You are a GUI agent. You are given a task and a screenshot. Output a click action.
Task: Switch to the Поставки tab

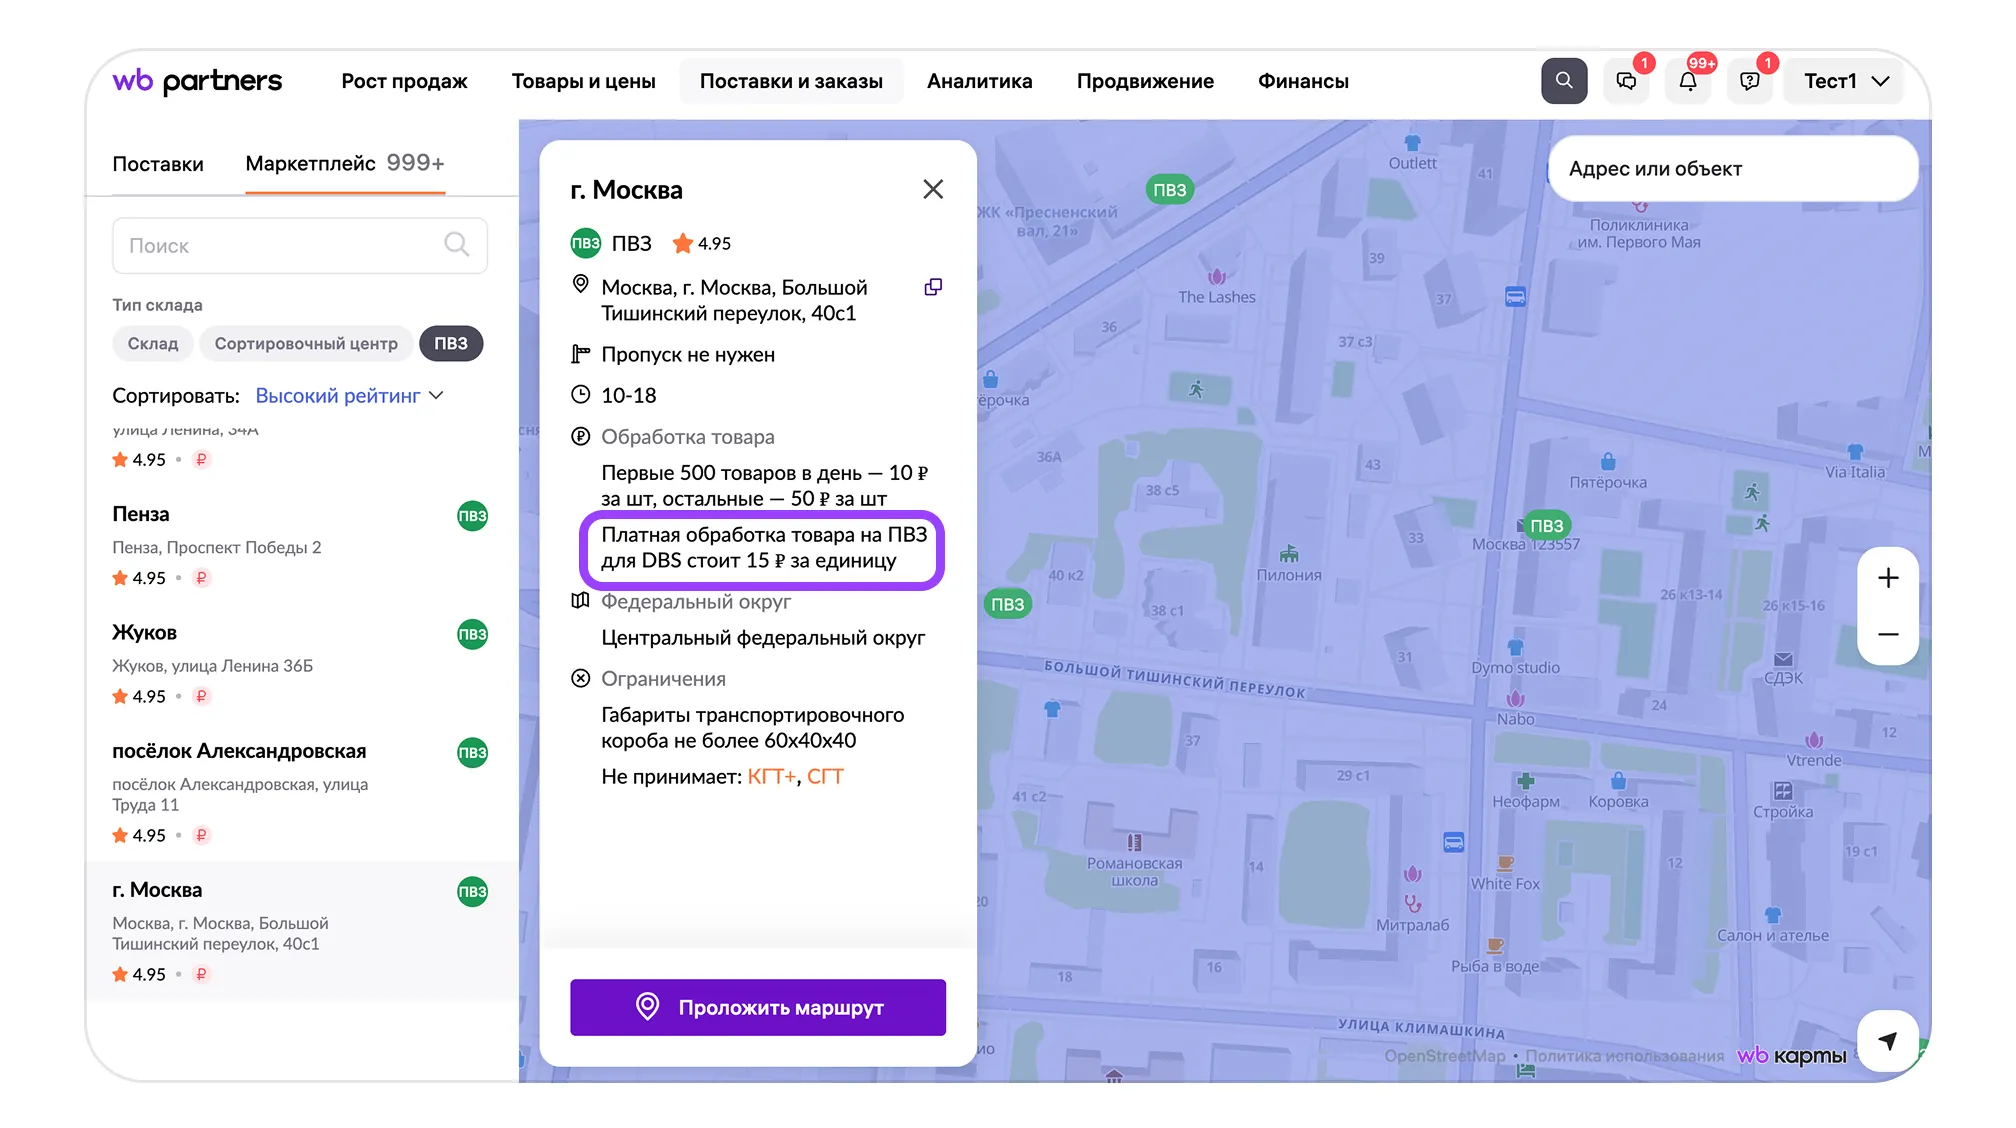coord(158,164)
